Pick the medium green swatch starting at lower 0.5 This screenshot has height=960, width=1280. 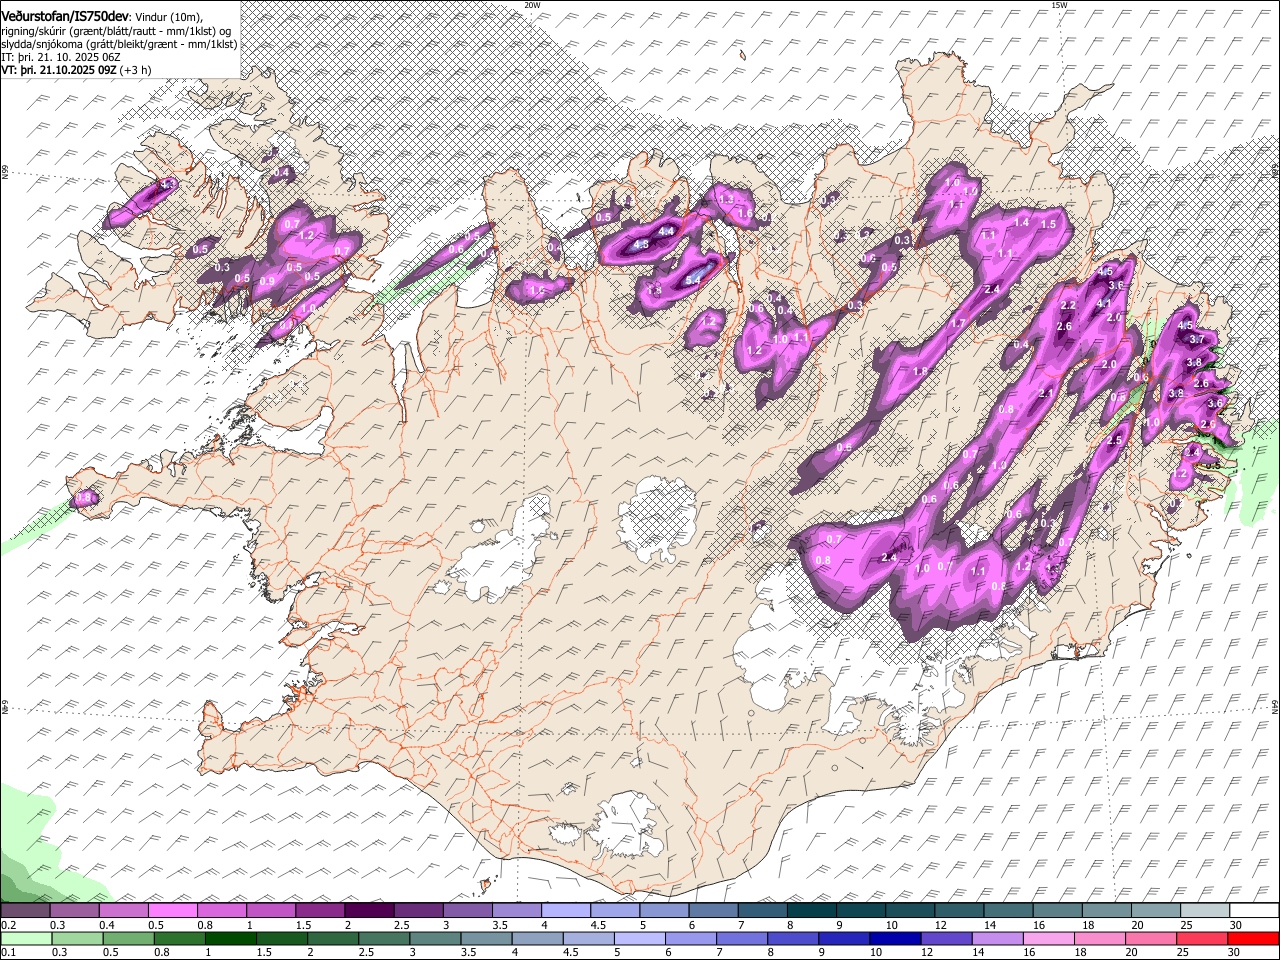(x=128, y=939)
